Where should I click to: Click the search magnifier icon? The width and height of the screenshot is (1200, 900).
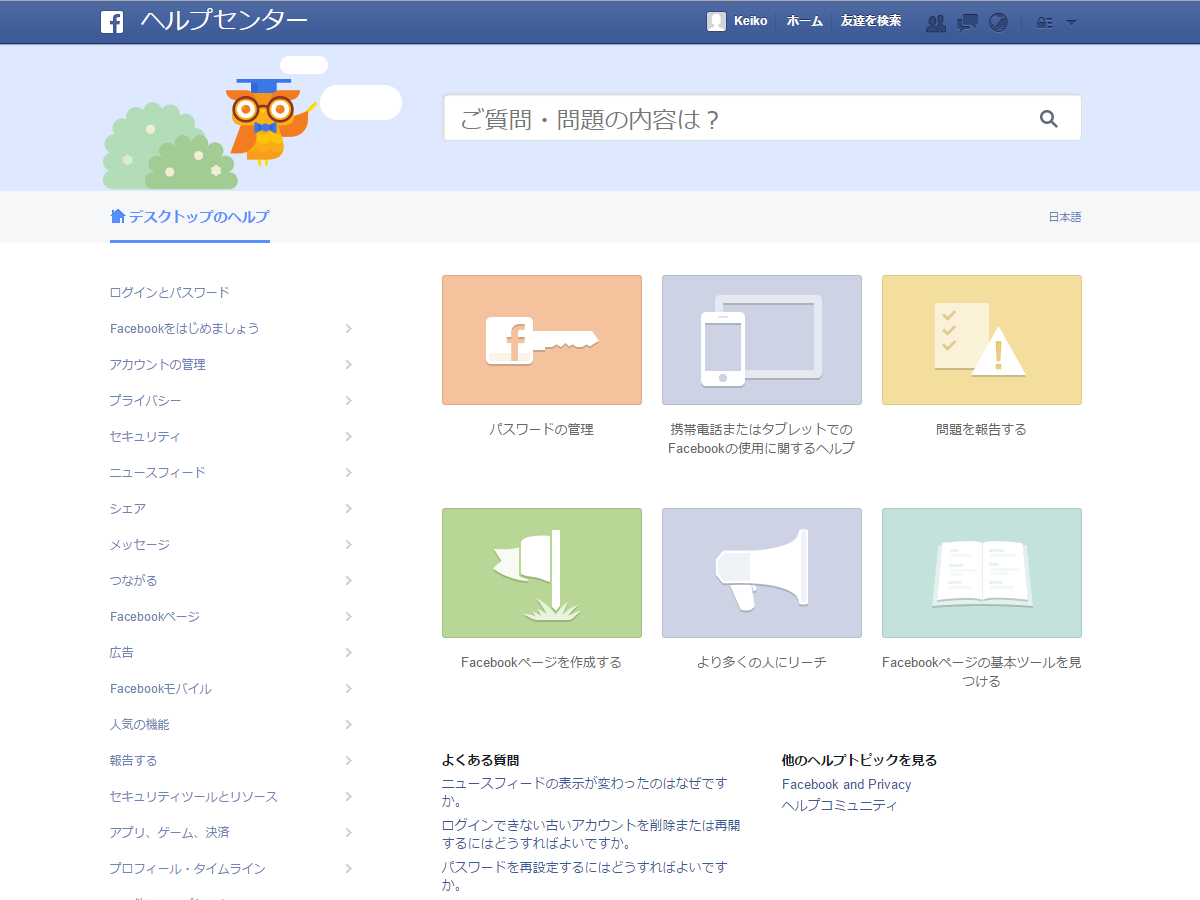click(x=1048, y=119)
